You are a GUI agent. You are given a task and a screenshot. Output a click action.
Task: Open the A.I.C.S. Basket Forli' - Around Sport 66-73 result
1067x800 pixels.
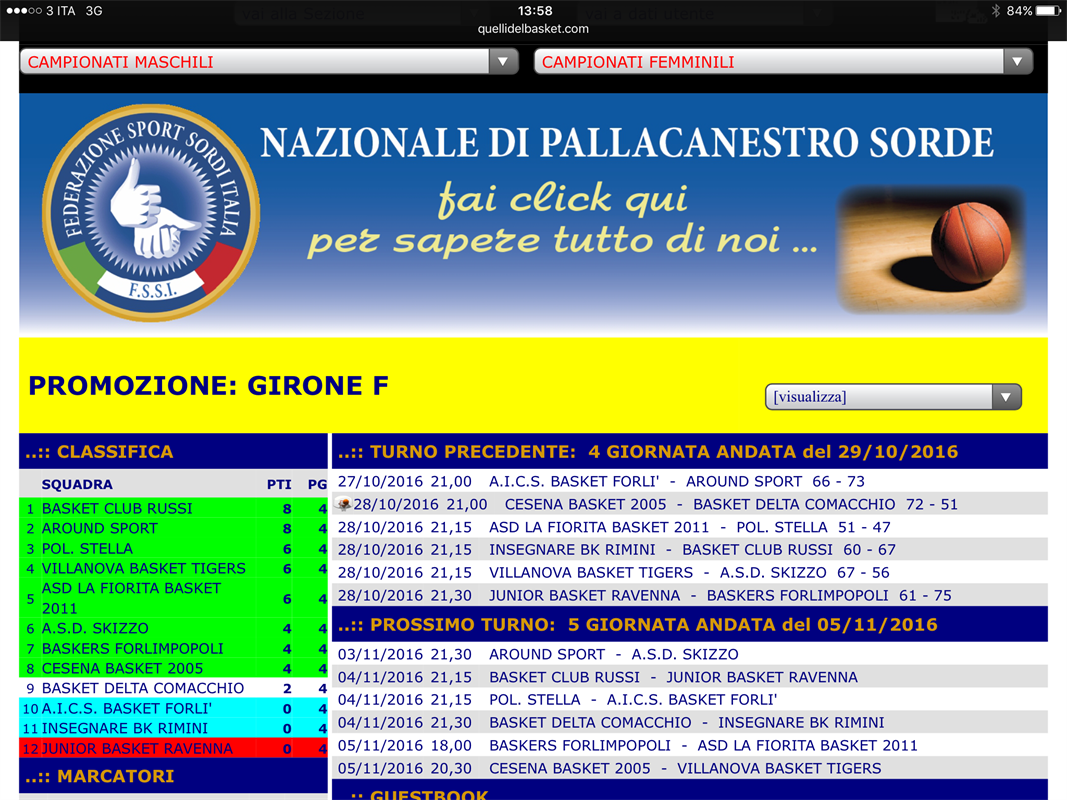tap(689, 482)
